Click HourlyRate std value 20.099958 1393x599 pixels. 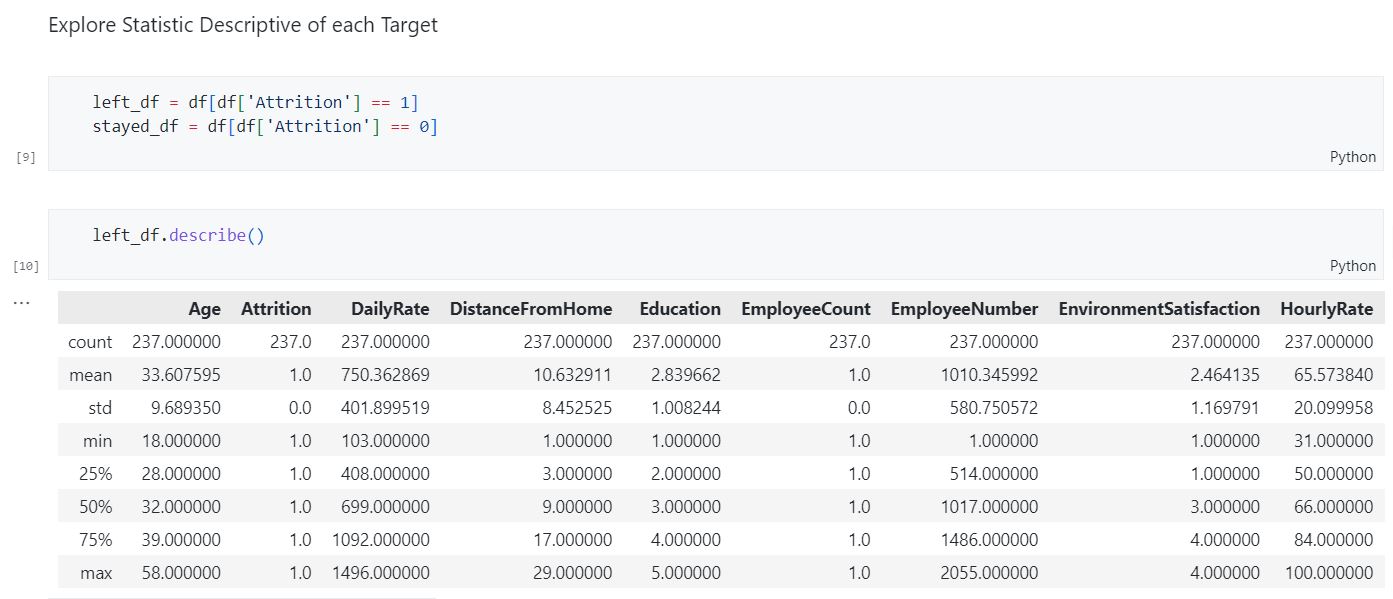click(x=1334, y=408)
